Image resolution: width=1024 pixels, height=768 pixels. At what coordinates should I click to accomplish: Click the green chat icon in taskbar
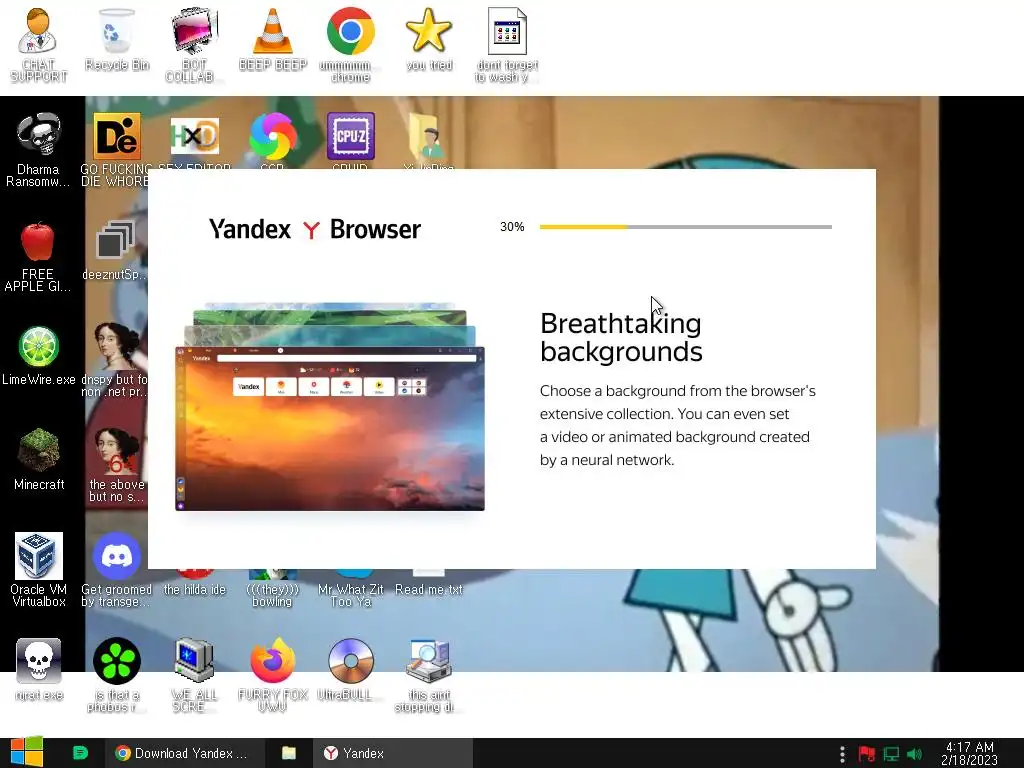[x=80, y=752]
